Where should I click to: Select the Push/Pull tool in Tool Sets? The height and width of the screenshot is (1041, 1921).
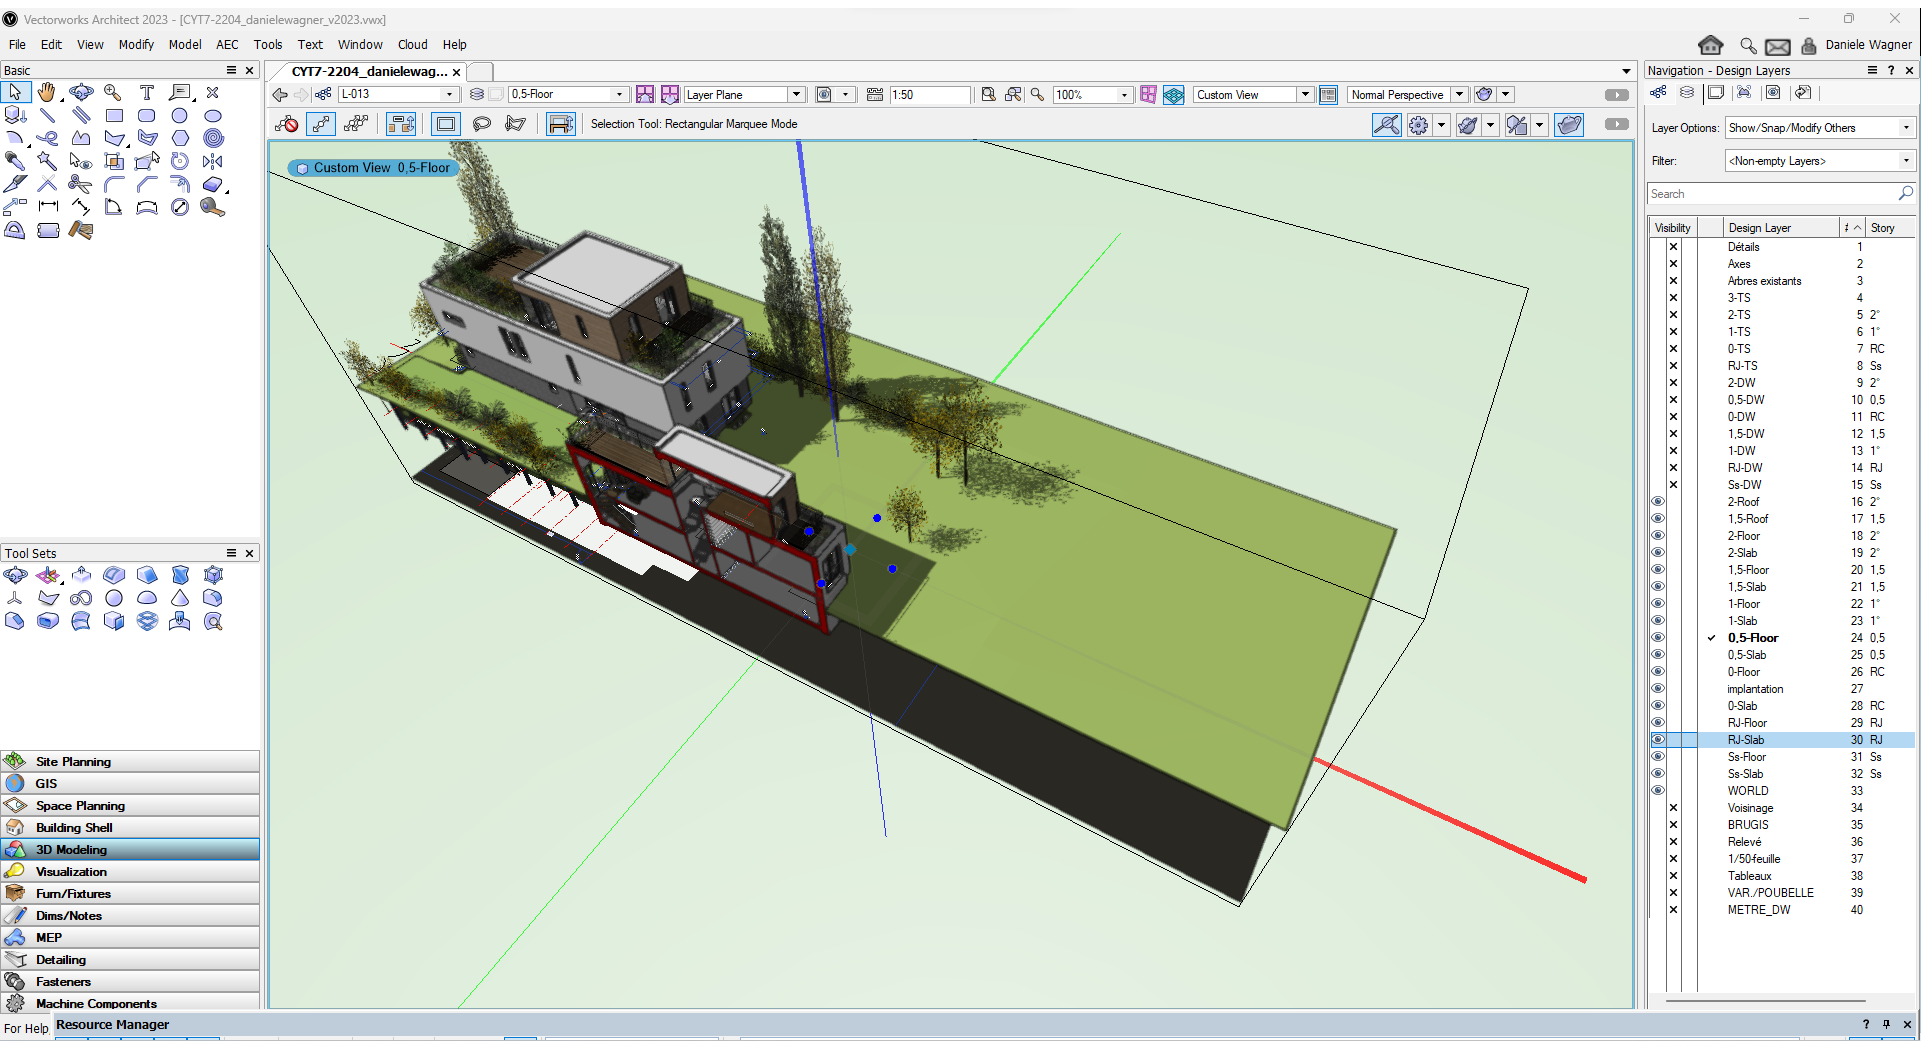point(82,575)
